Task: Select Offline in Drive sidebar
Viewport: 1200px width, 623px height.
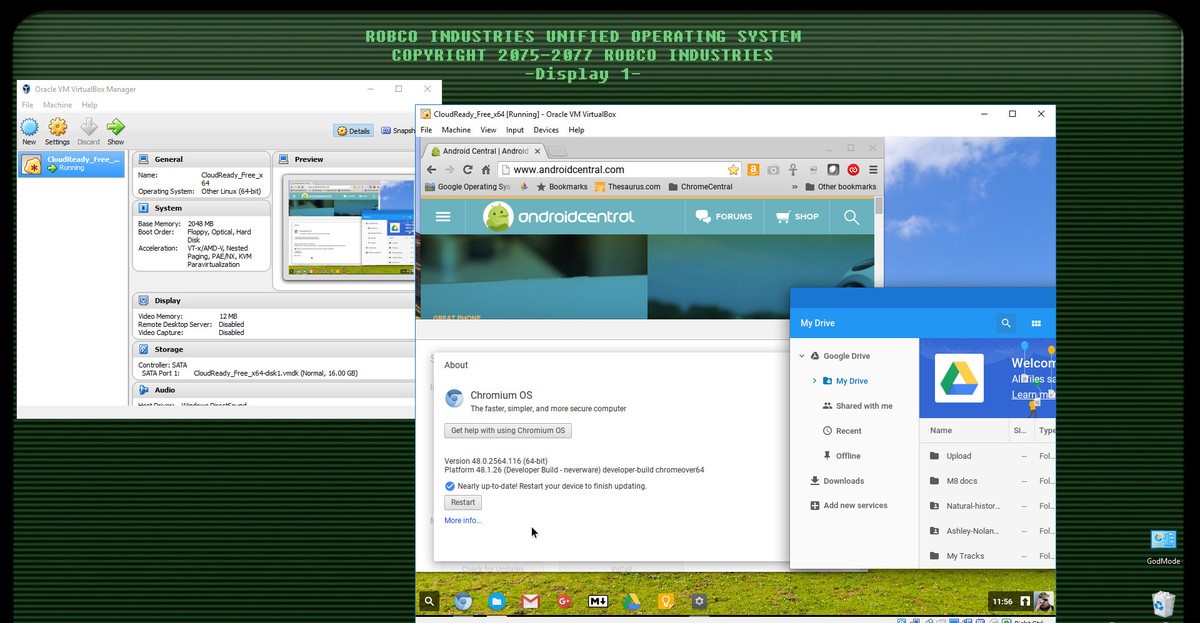Action: coord(840,456)
